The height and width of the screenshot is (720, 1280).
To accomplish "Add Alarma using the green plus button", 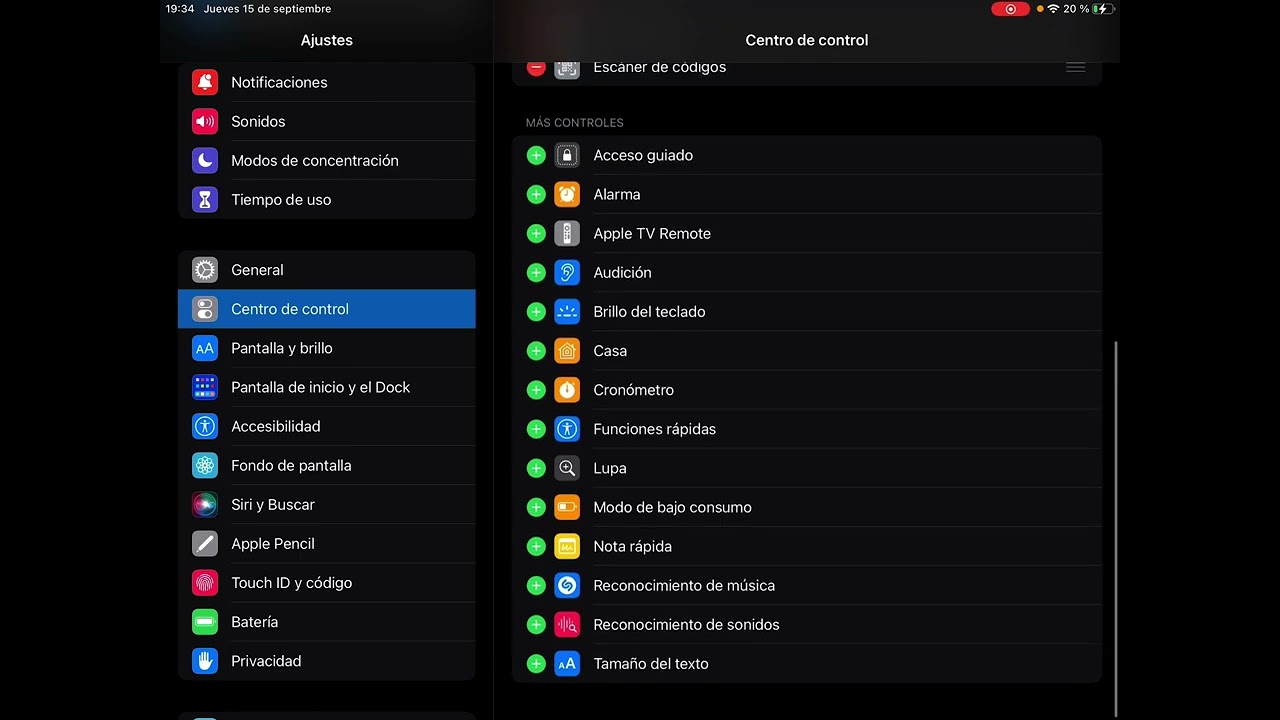I will (x=536, y=194).
